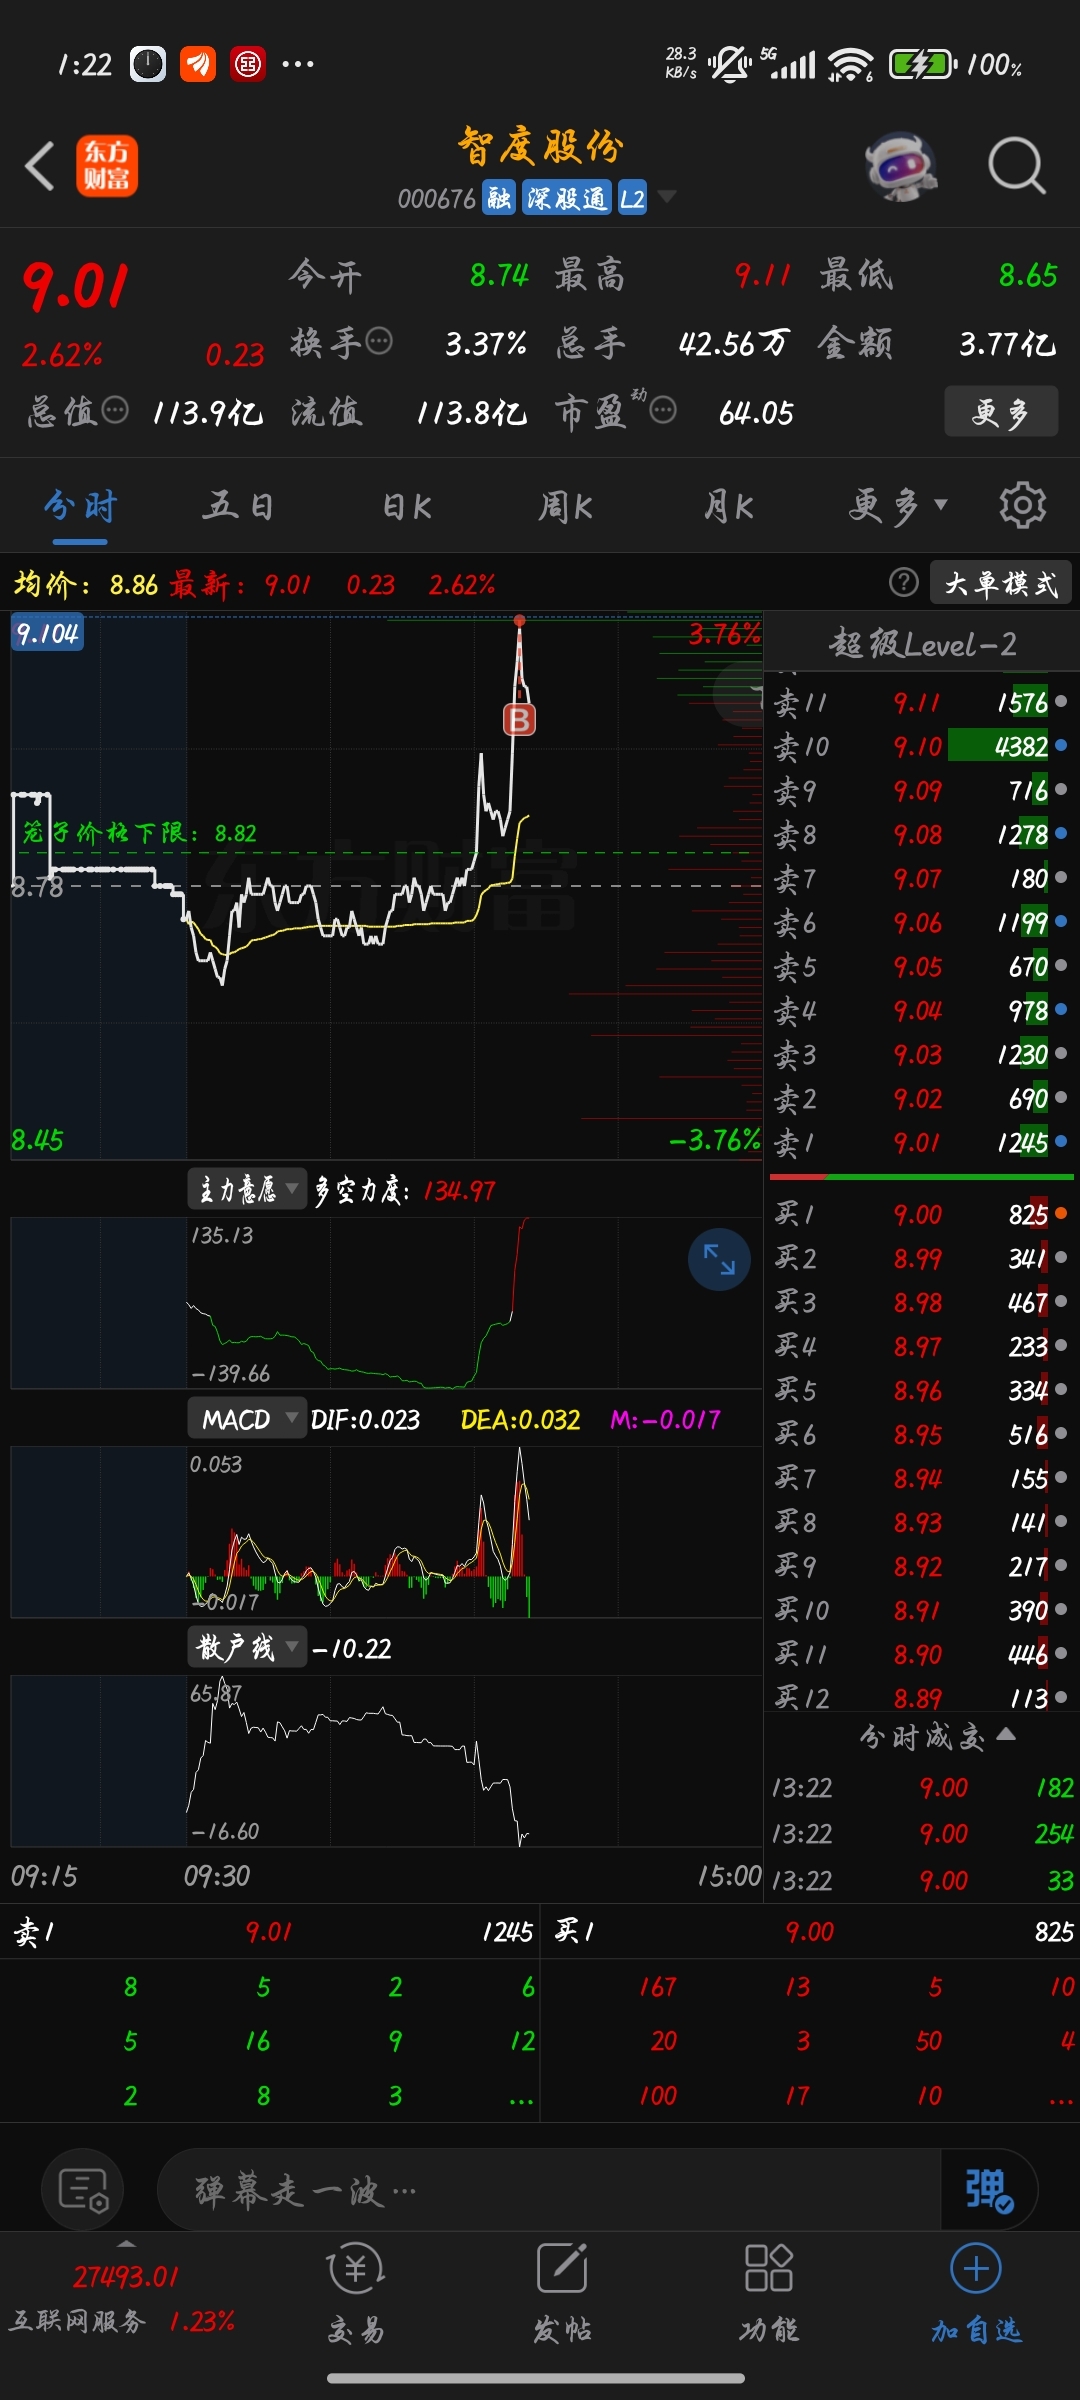1080x2400 pixels.
Task: Select the 卖1 order row with 1245 in Level-2 panel
Action: [x=921, y=1142]
